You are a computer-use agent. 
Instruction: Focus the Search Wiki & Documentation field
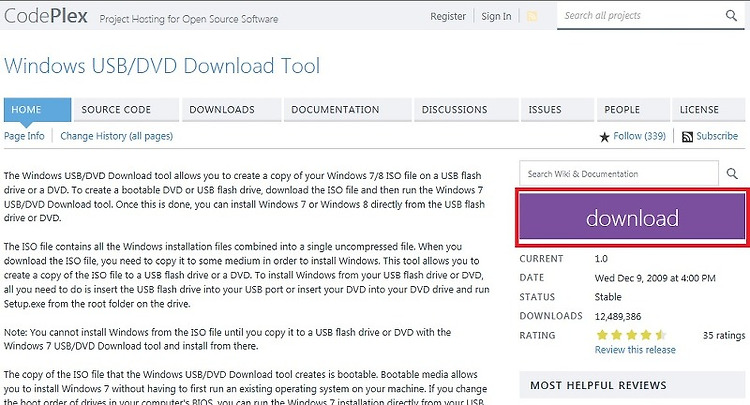tap(619, 174)
